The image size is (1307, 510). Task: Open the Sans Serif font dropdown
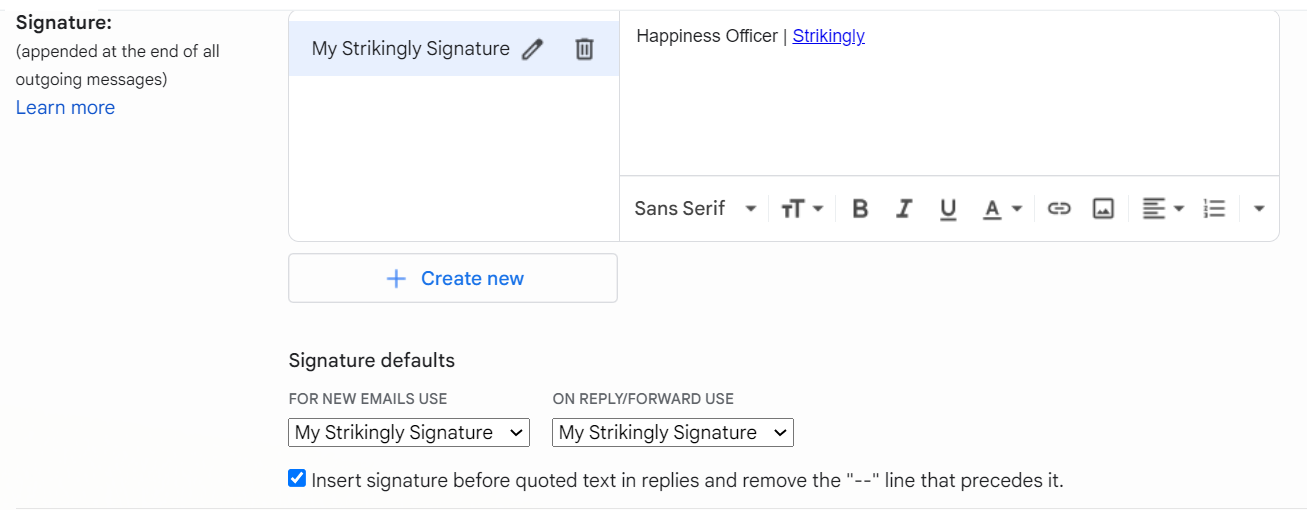click(696, 209)
